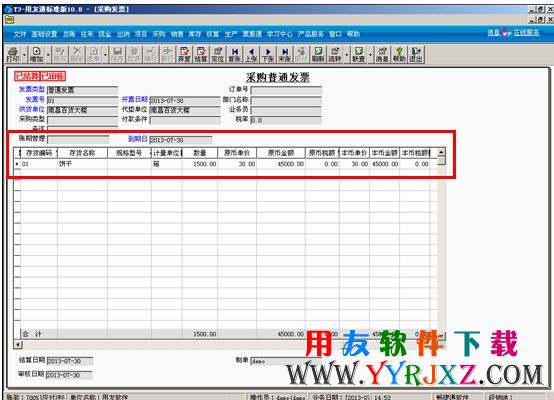Go to next invoice with 下张
Image resolution: width=554 pixels, height=400 pixels.
[x=268, y=54]
